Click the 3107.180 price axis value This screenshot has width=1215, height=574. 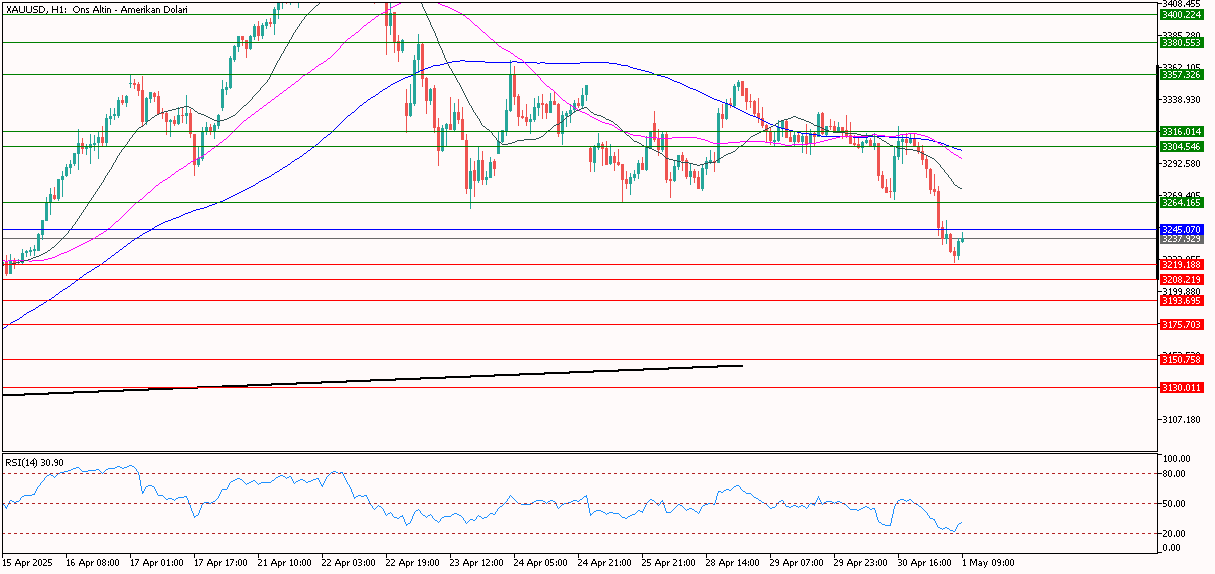pyautogui.click(x=1181, y=419)
